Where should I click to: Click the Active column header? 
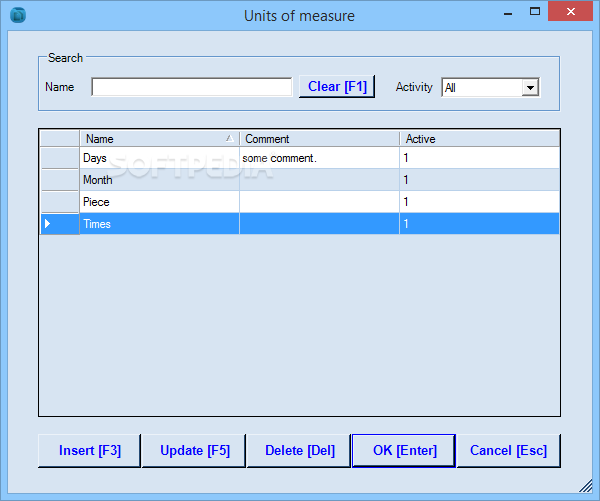(479, 139)
